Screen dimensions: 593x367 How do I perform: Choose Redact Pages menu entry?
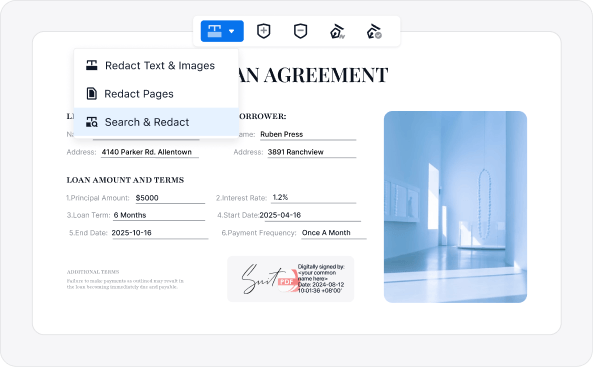tap(156, 94)
